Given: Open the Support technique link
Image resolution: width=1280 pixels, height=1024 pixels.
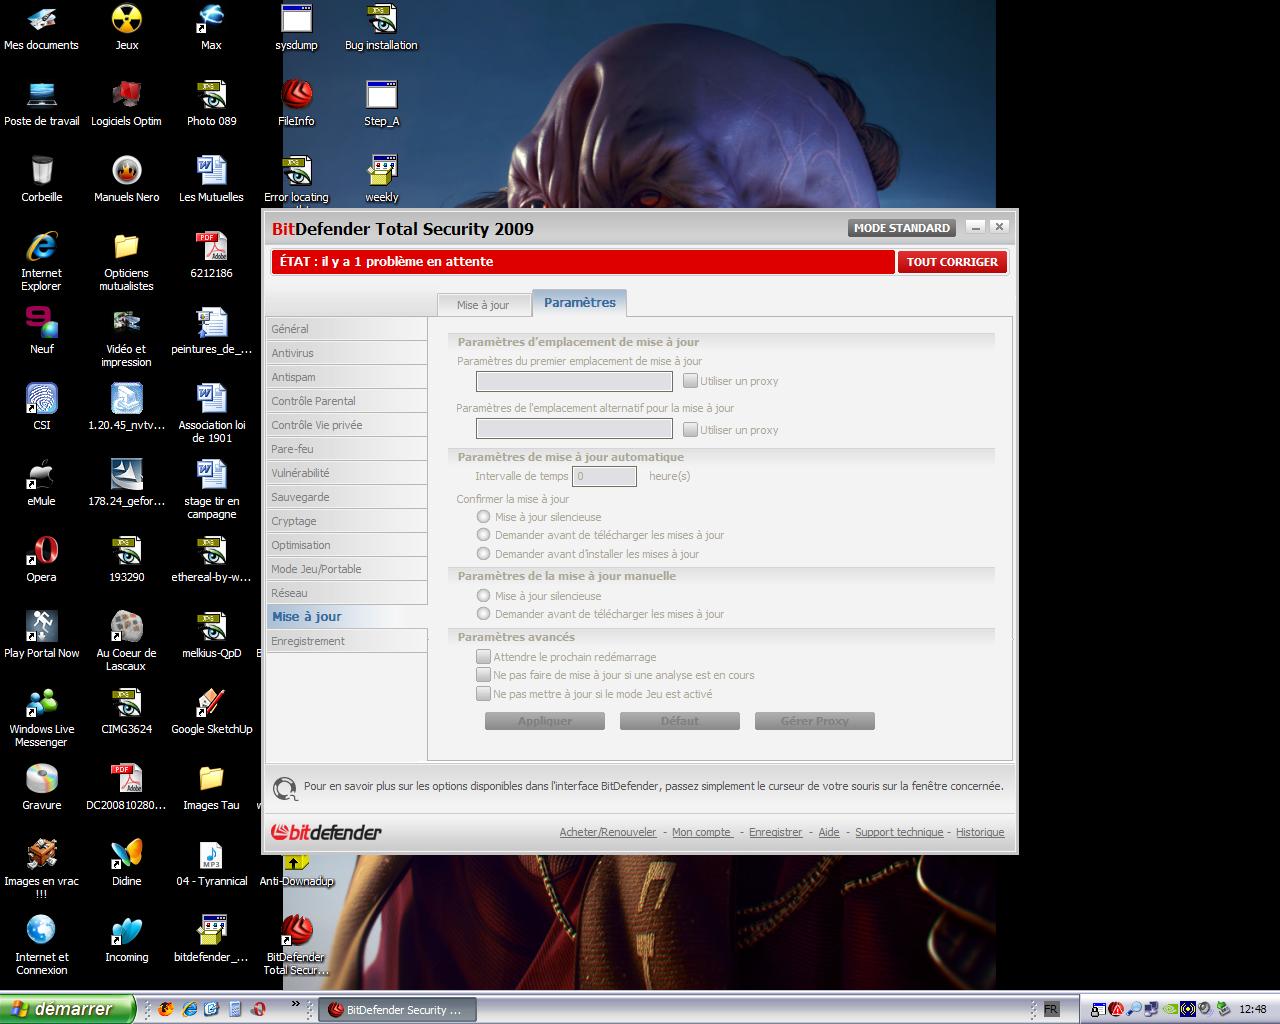Looking at the screenshot, I should (899, 832).
